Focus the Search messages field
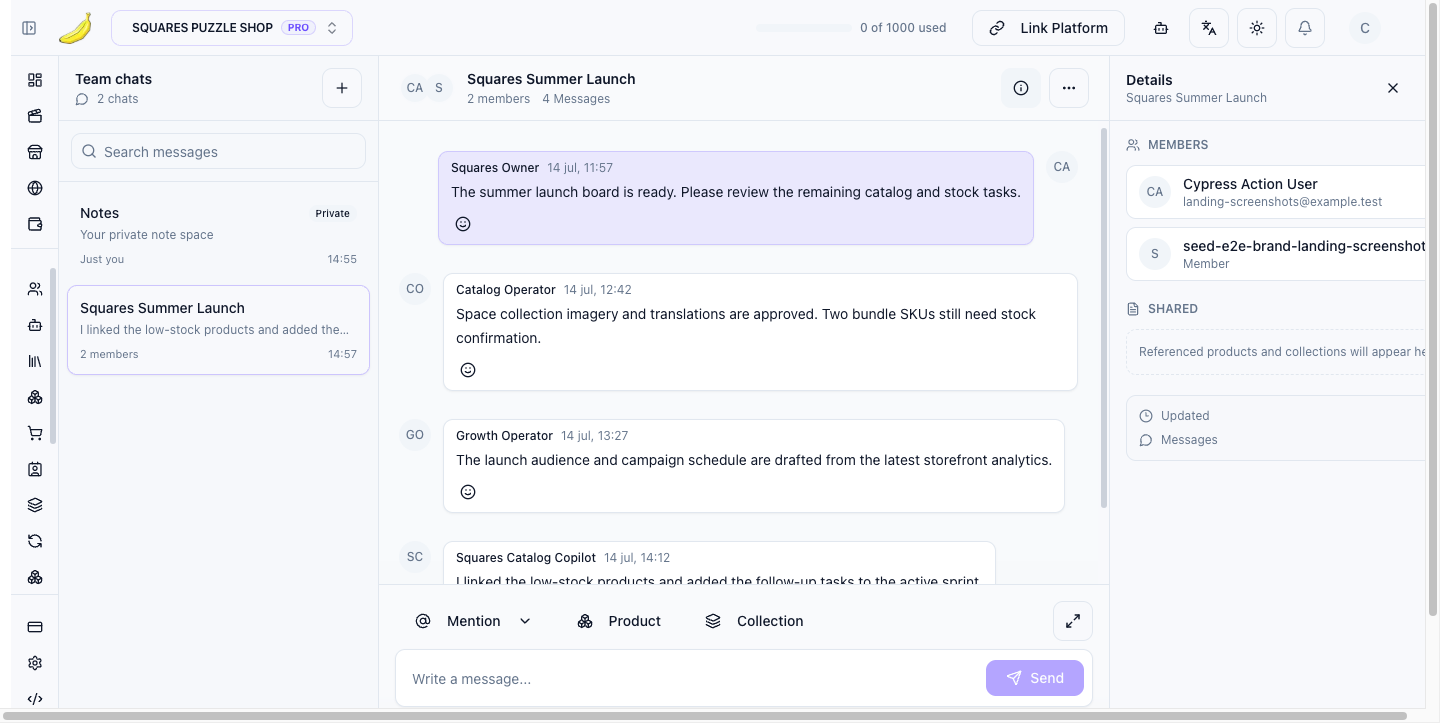 [x=218, y=152]
